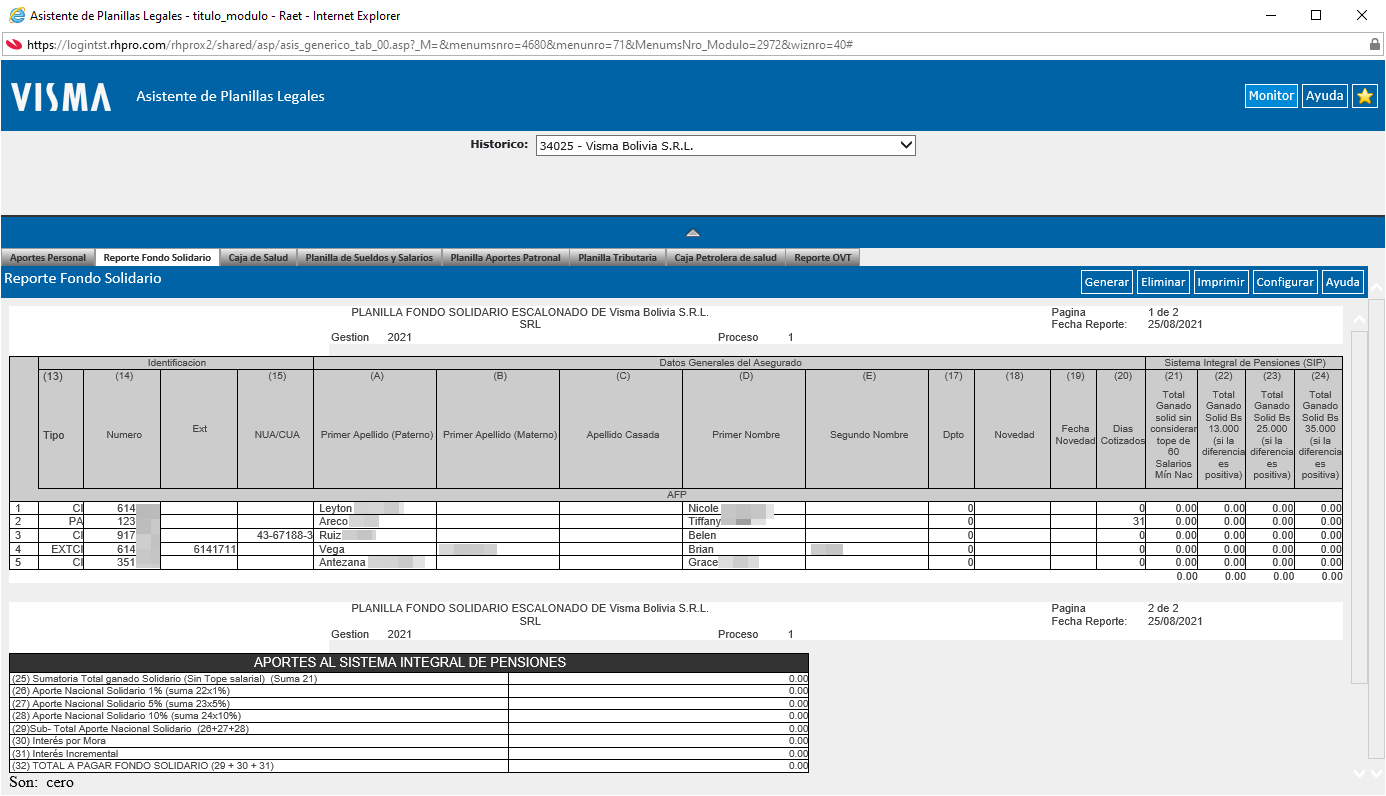1386x796 pixels.
Task: Select the Reporte Fondo Solidario tab
Action: 157,258
